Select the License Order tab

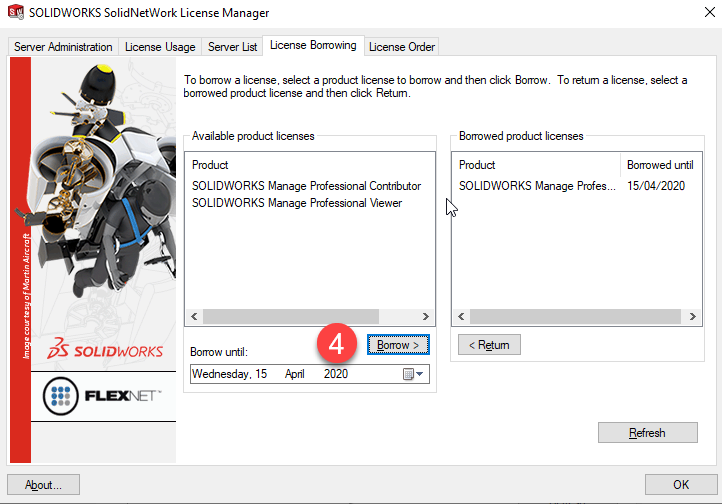tap(401, 47)
